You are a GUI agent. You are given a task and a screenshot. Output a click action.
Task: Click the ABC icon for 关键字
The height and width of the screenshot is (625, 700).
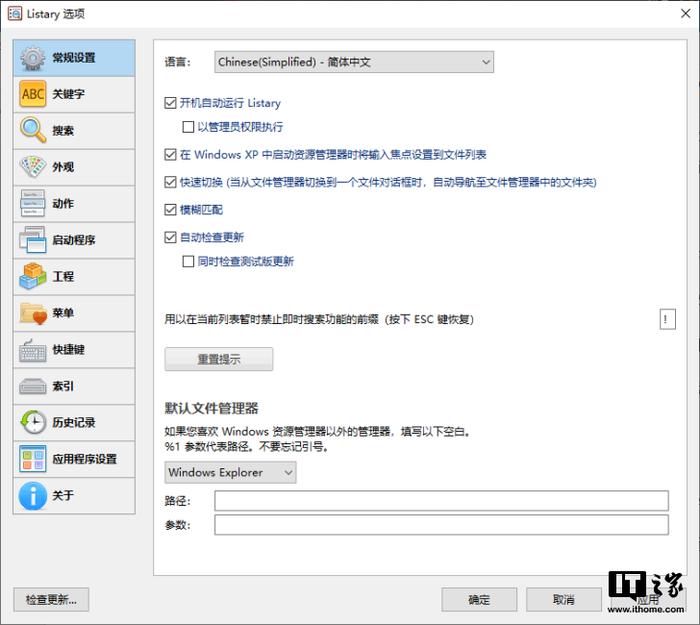tap(33, 94)
